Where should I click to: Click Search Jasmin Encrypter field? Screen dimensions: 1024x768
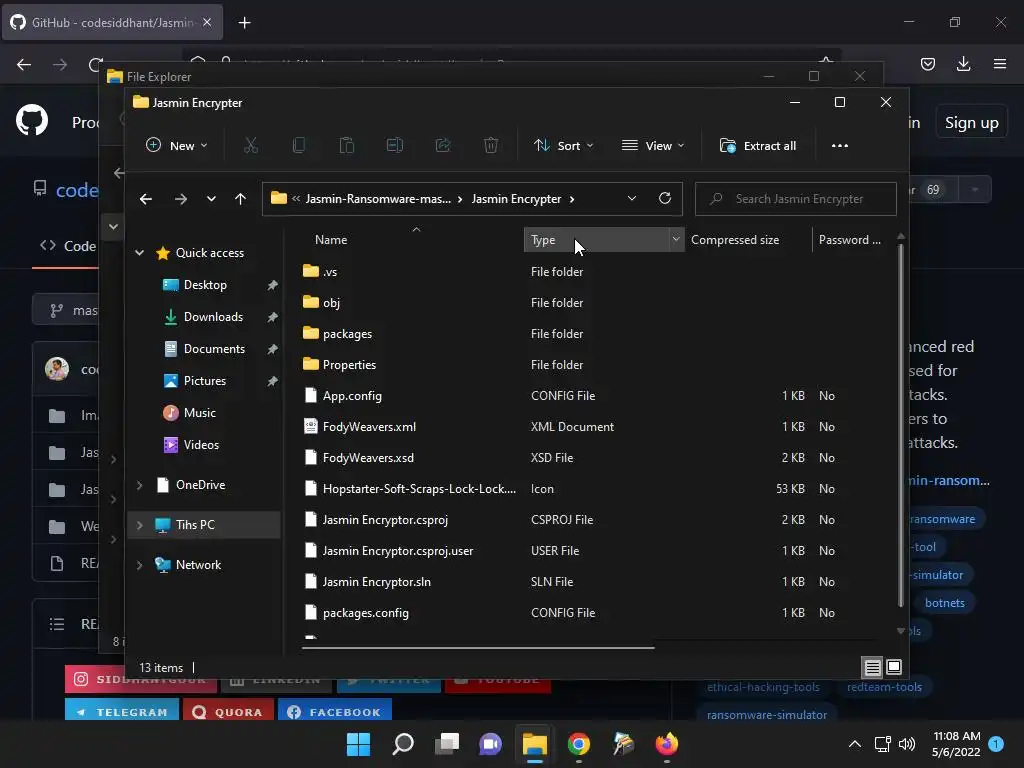[x=796, y=199]
